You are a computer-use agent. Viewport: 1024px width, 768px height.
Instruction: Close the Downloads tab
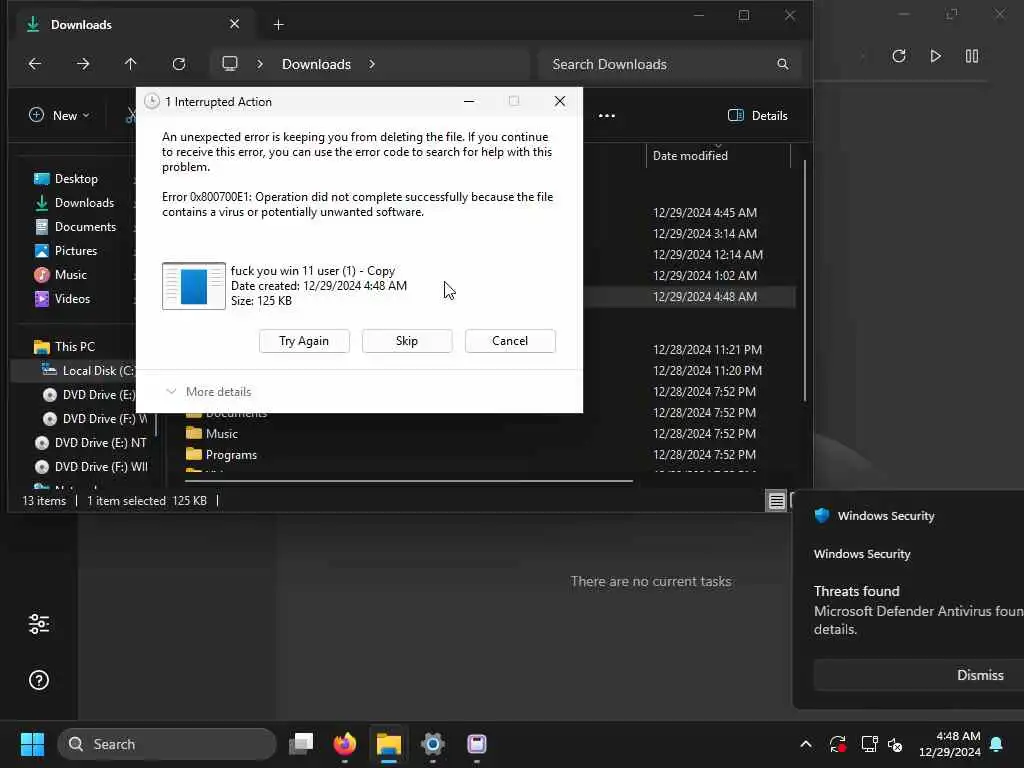point(234,24)
